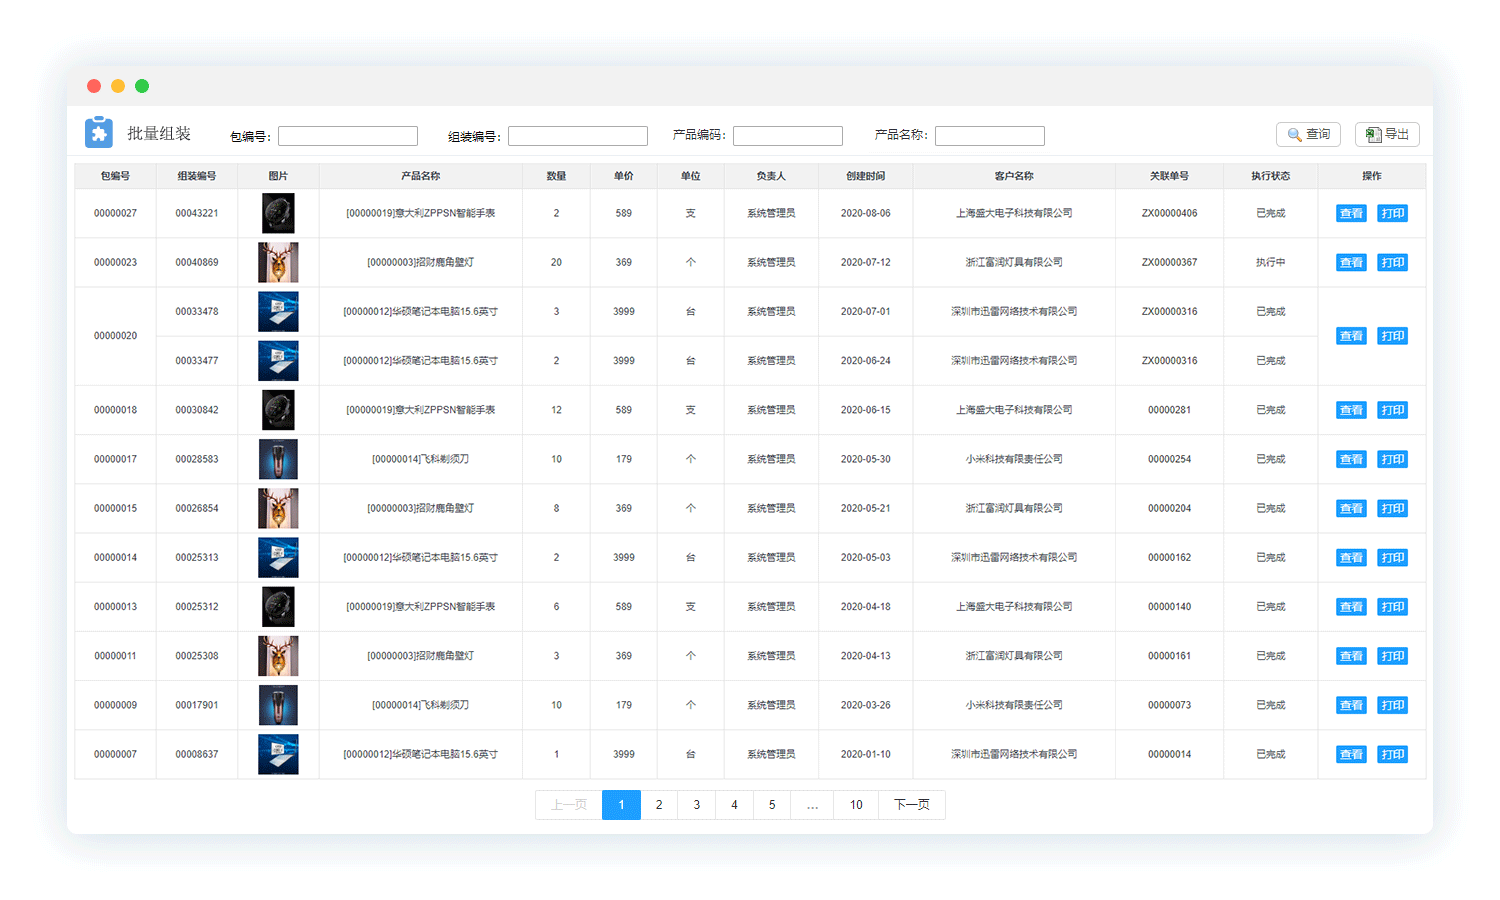Viewport: 1500px width, 900px height.
Task: Open shaver thumbnail in row 00000017
Action: click(x=278, y=459)
